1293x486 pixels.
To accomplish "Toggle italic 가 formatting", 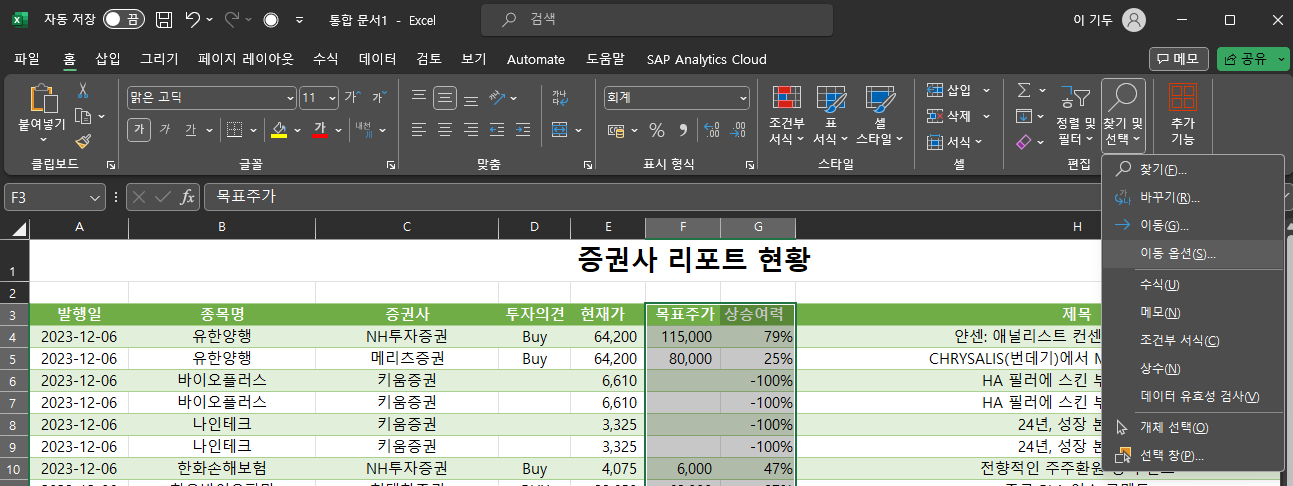I will (165, 129).
